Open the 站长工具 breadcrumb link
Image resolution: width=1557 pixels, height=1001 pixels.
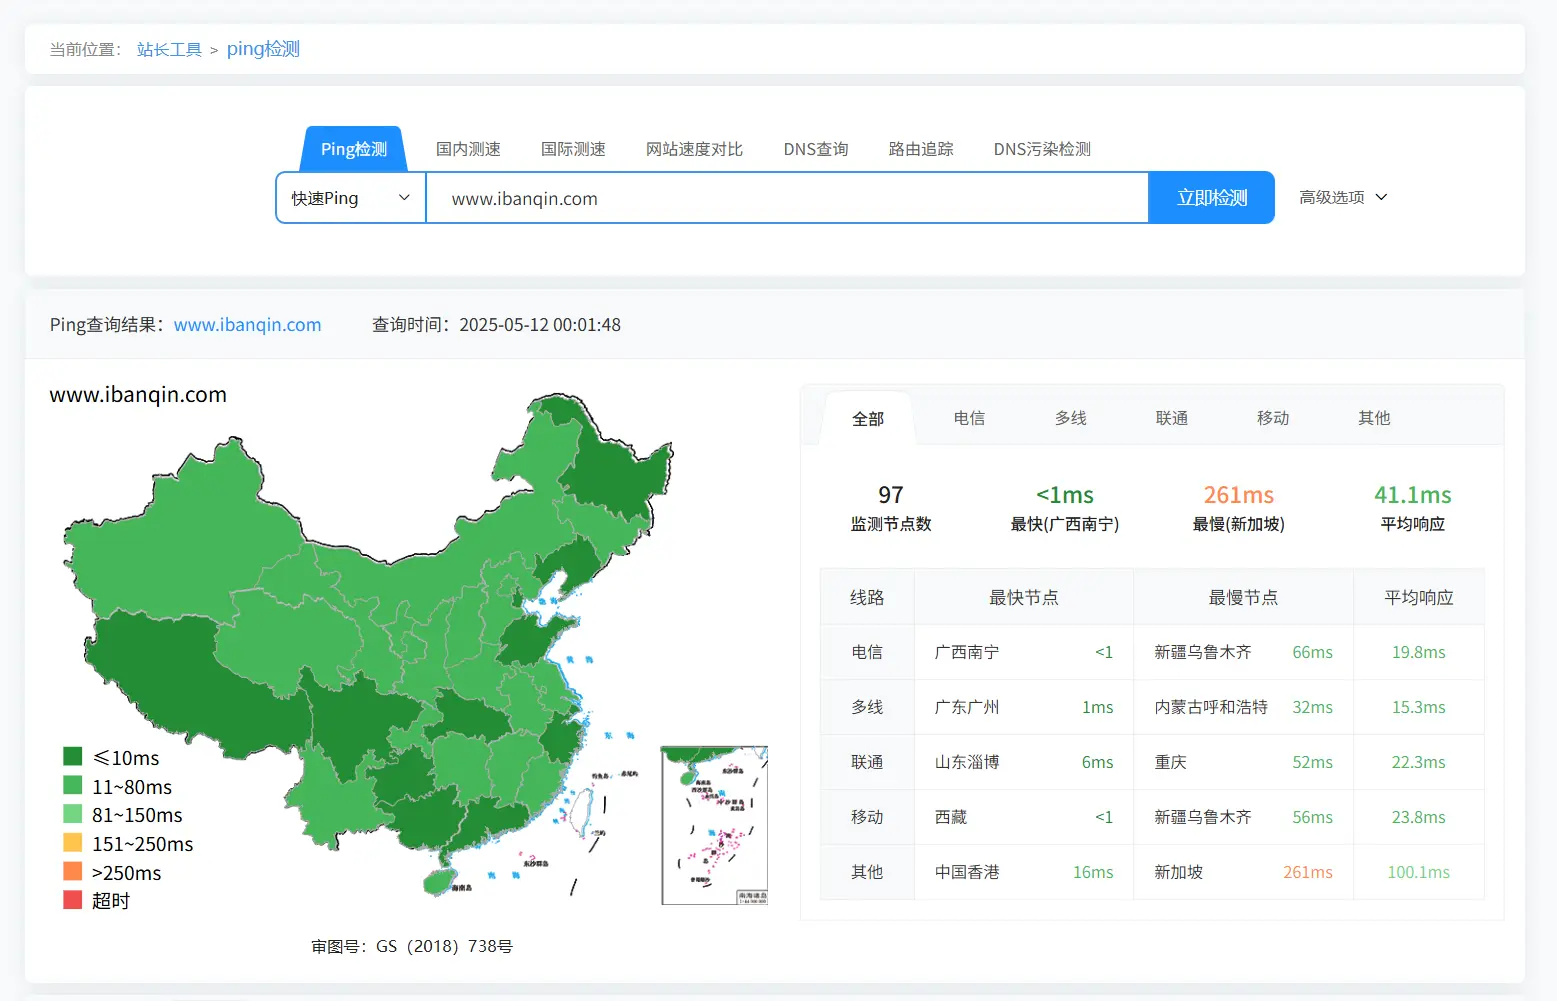[x=169, y=48]
